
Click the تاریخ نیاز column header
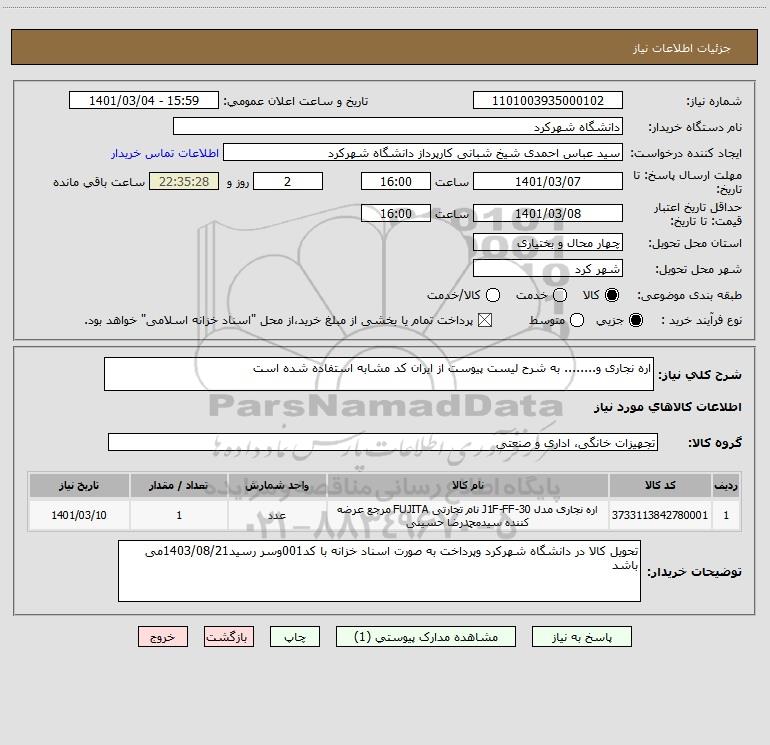pos(79,485)
